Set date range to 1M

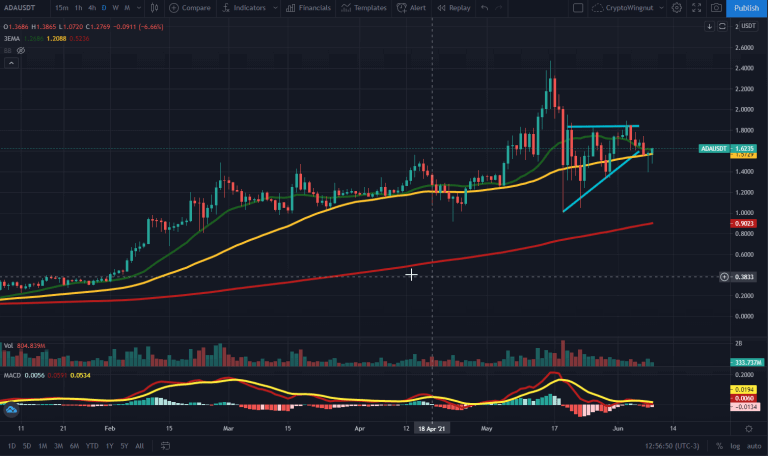click(x=43, y=446)
